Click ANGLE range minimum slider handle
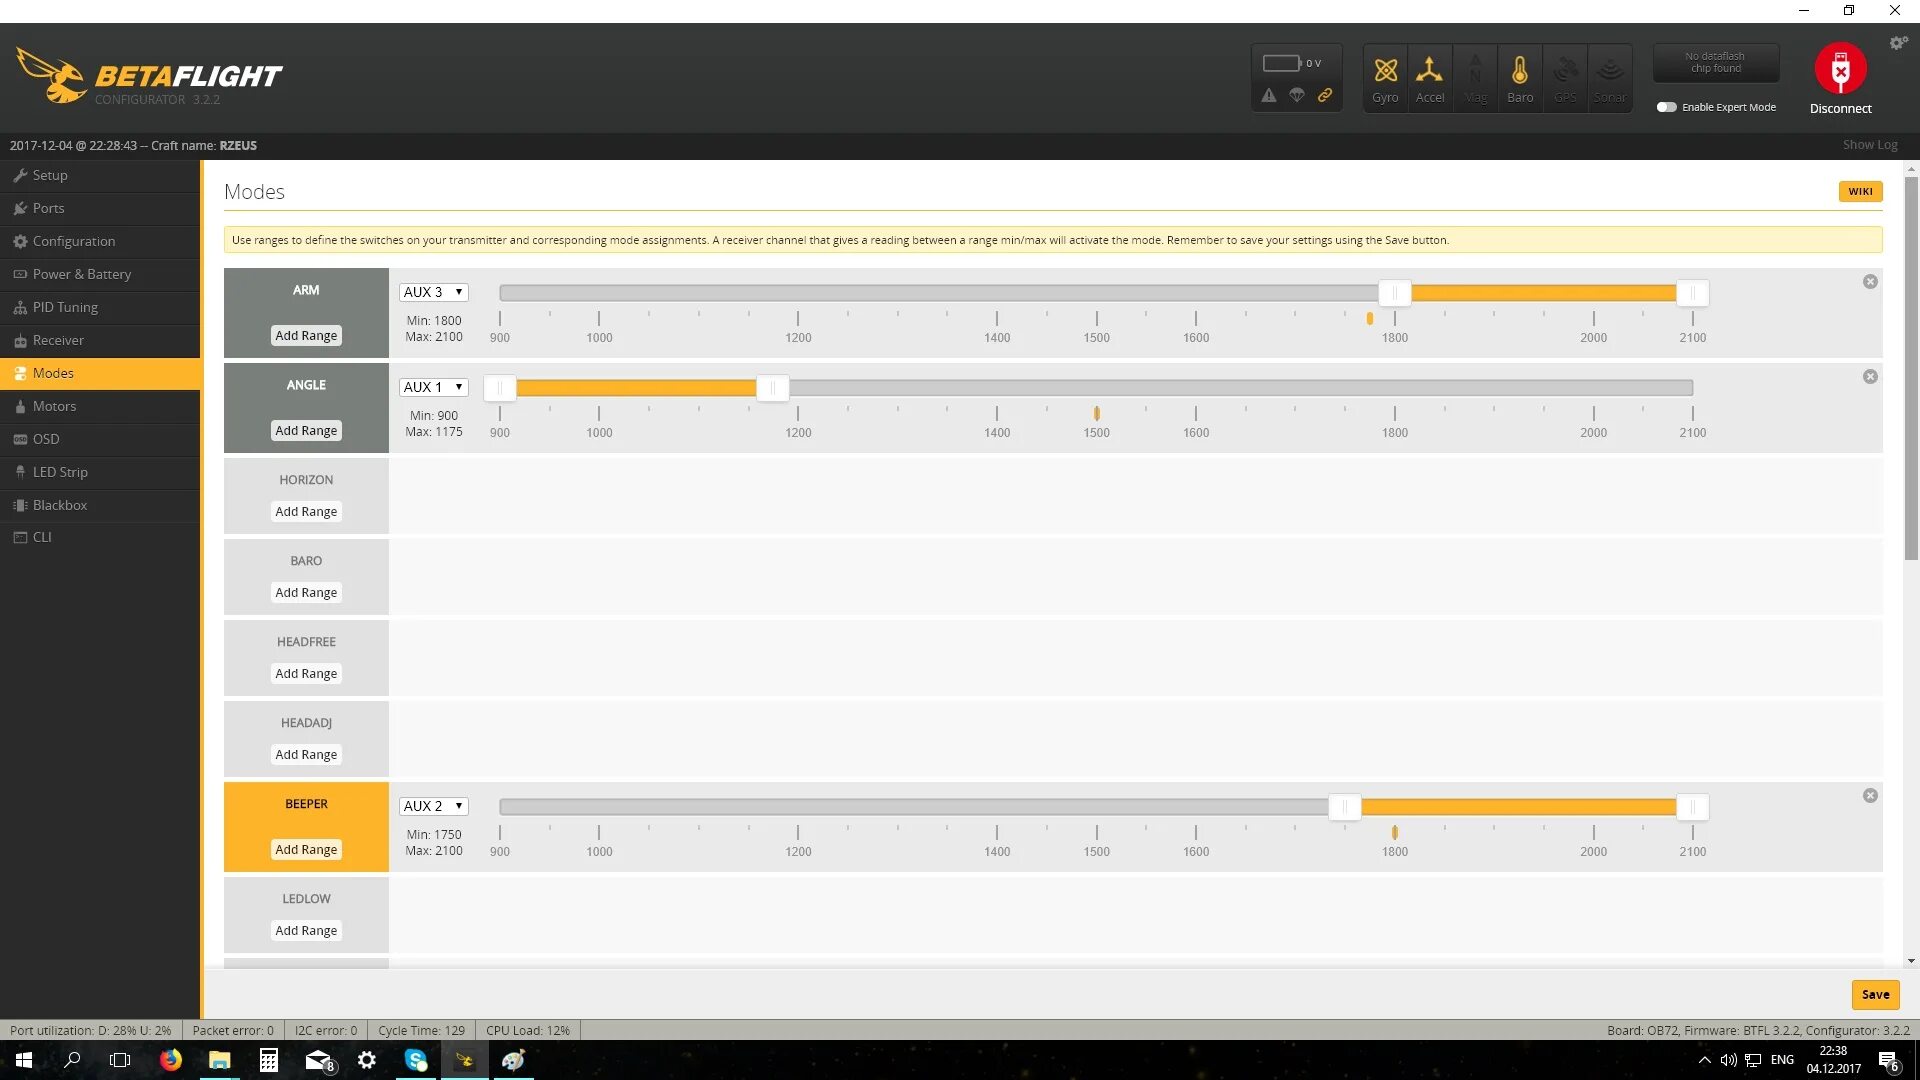Screen dimensions: 1920x1080 (x=500, y=388)
